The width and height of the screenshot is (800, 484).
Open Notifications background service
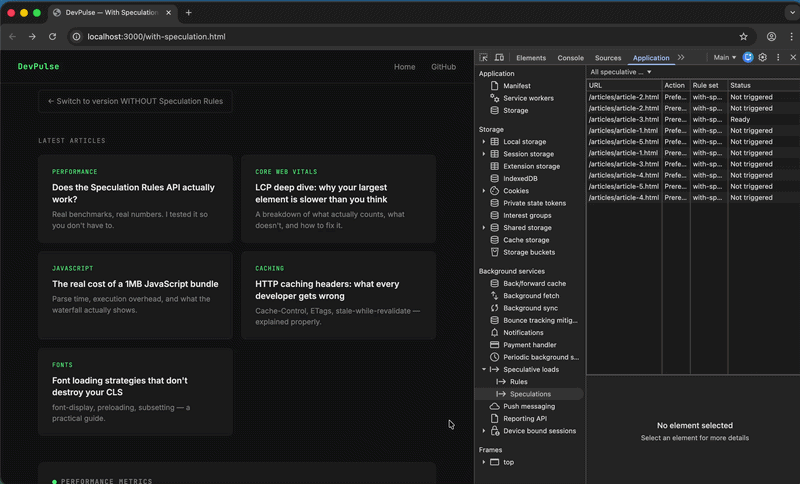pyautogui.click(x=523, y=333)
